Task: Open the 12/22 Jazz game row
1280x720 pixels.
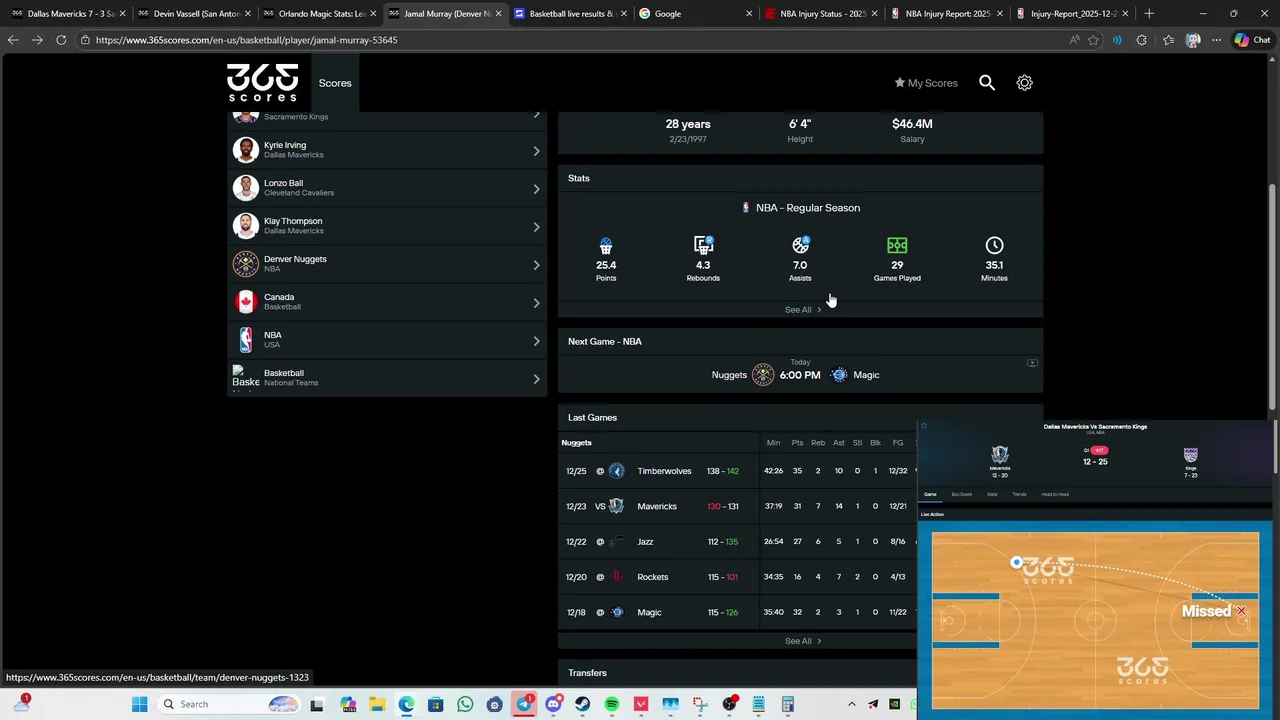Action: tap(737, 541)
